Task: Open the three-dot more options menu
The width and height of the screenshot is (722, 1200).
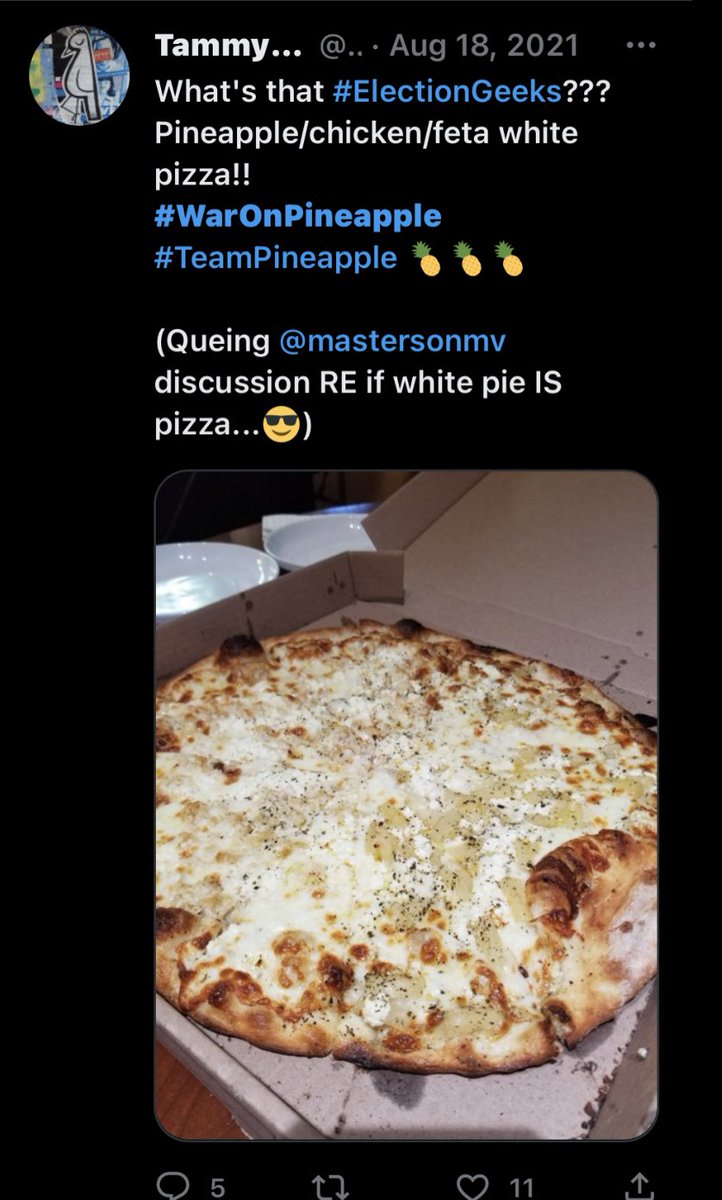Action: (x=640, y=45)
